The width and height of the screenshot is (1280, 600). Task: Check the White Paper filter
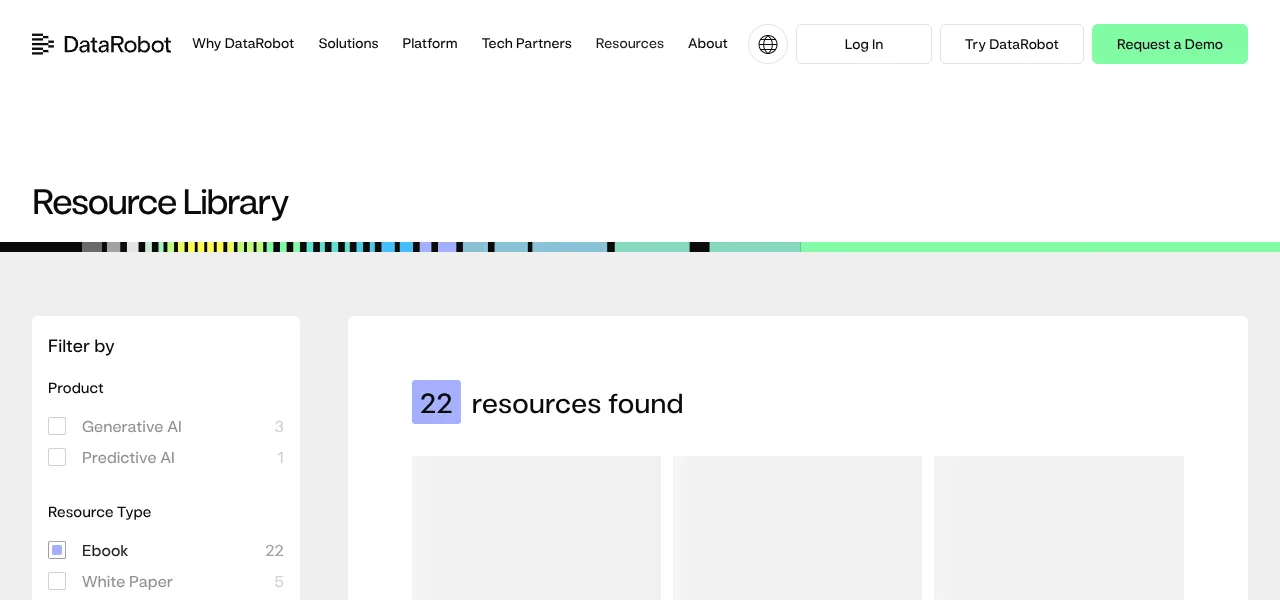57,581
